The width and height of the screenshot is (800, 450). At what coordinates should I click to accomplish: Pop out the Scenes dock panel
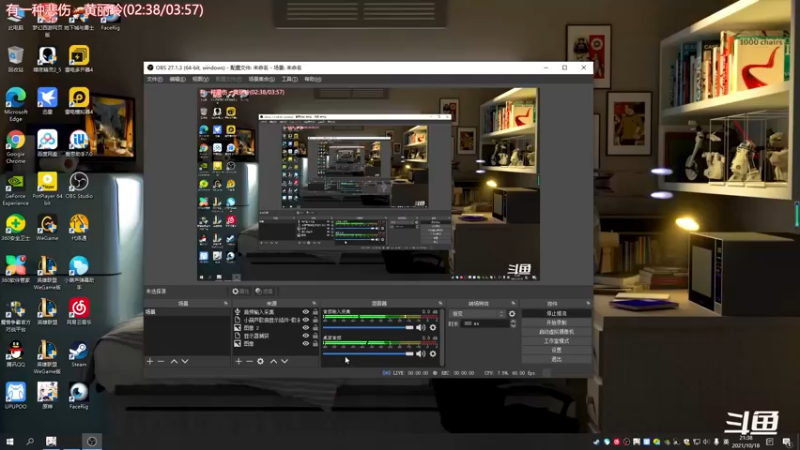pyautogui.click(x=226, y=304)
